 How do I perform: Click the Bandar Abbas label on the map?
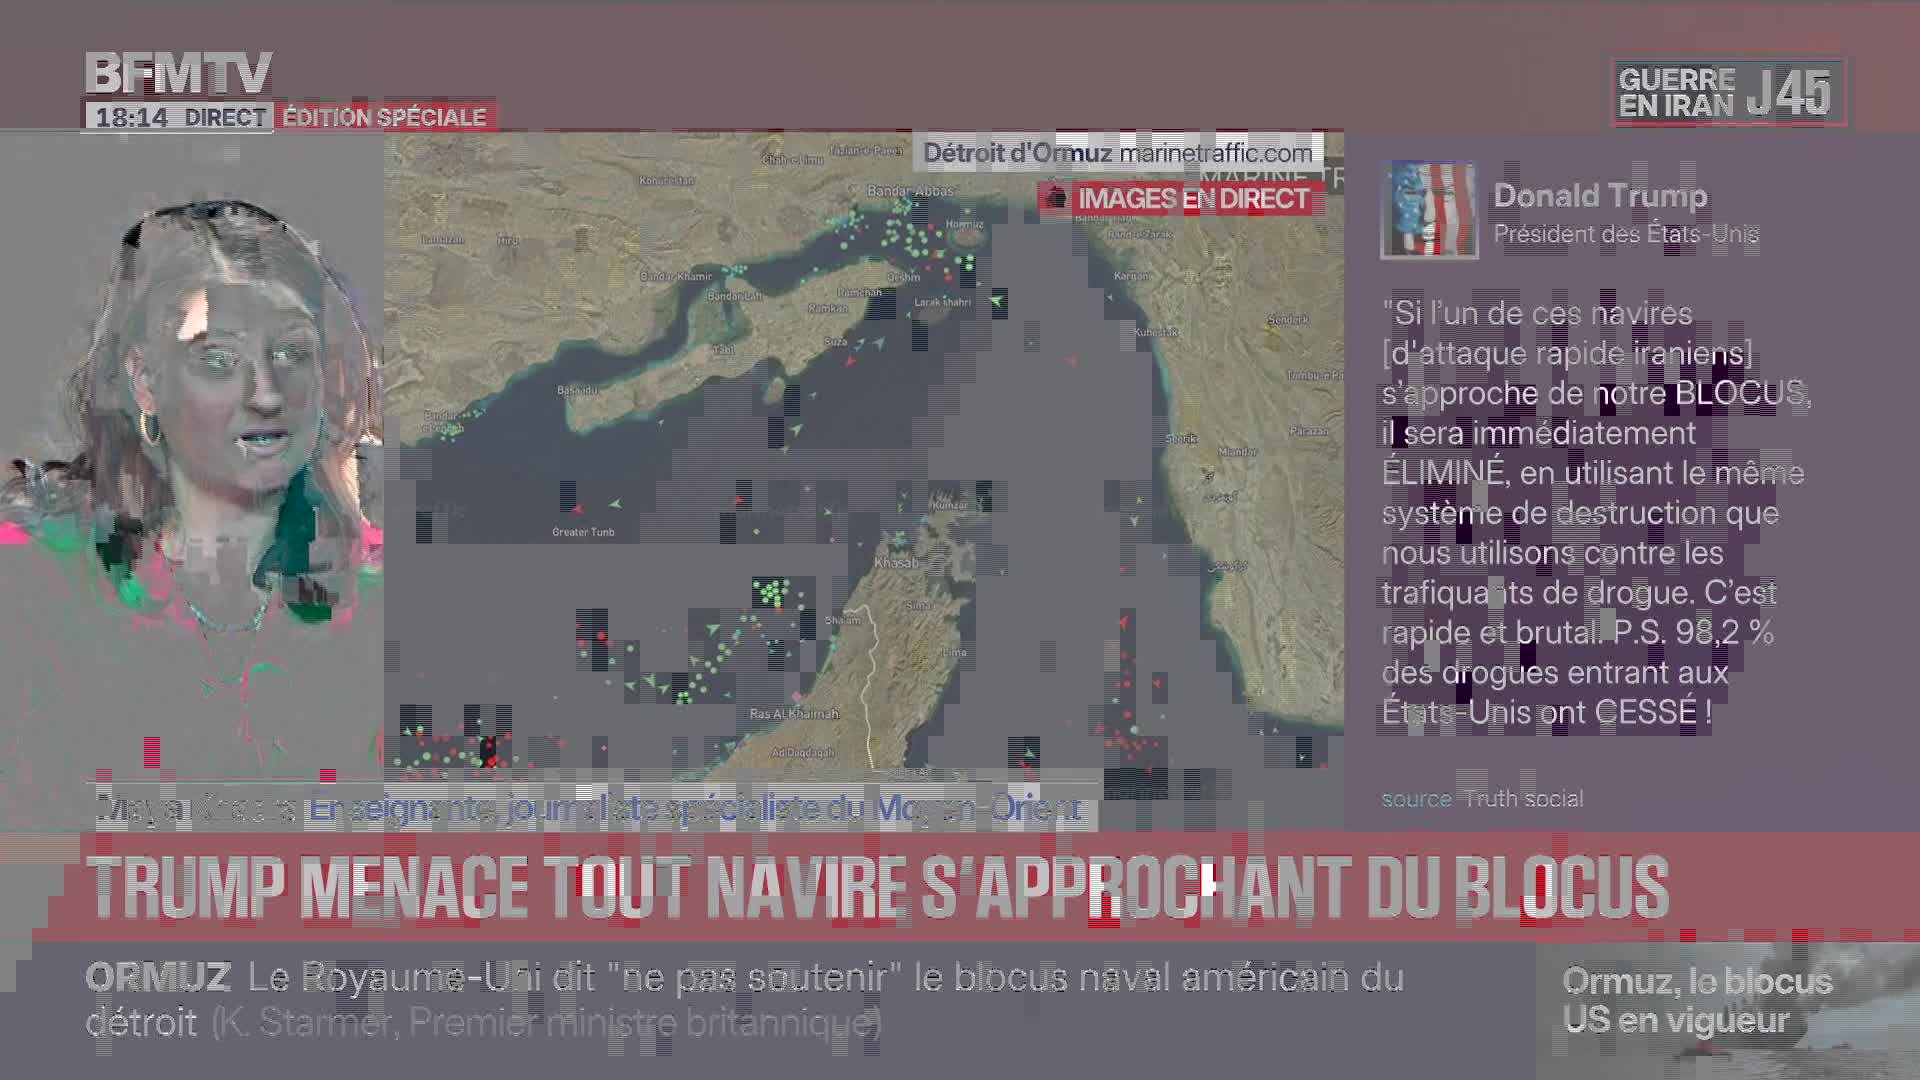(x=910, y=190)
